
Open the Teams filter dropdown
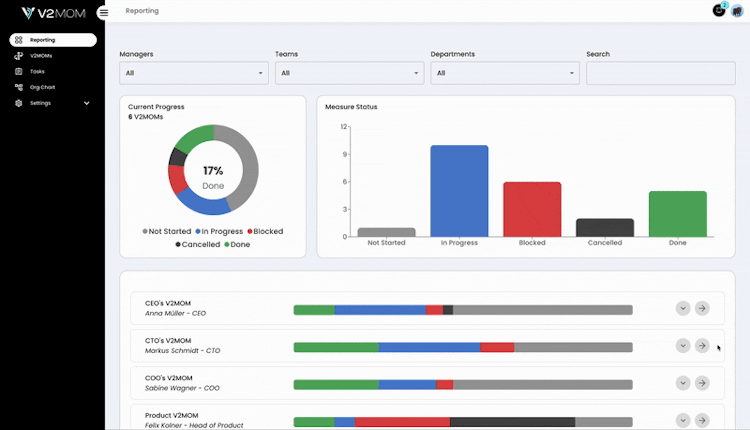click(x=349, y=73)
